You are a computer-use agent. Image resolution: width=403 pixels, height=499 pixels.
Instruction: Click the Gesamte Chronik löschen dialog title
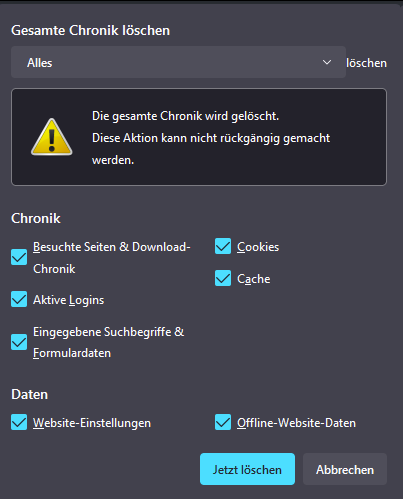[91, 30]
